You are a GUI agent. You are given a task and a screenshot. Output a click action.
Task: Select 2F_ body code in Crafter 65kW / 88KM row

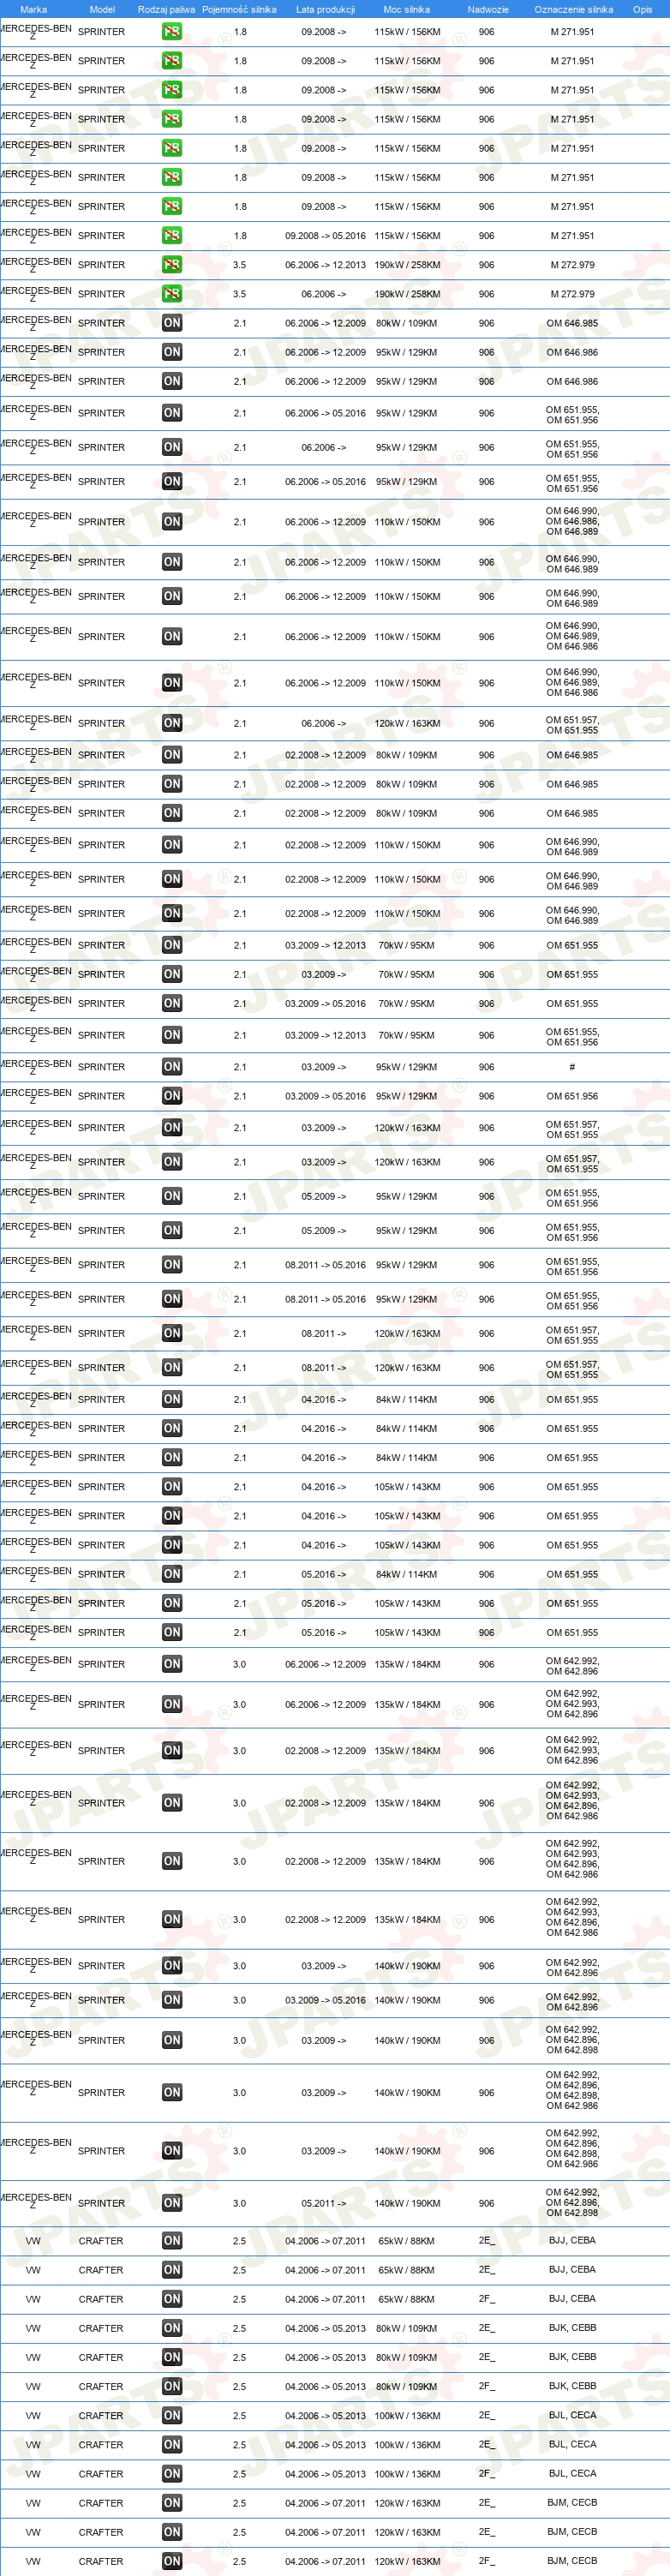tap(486, 2299)
